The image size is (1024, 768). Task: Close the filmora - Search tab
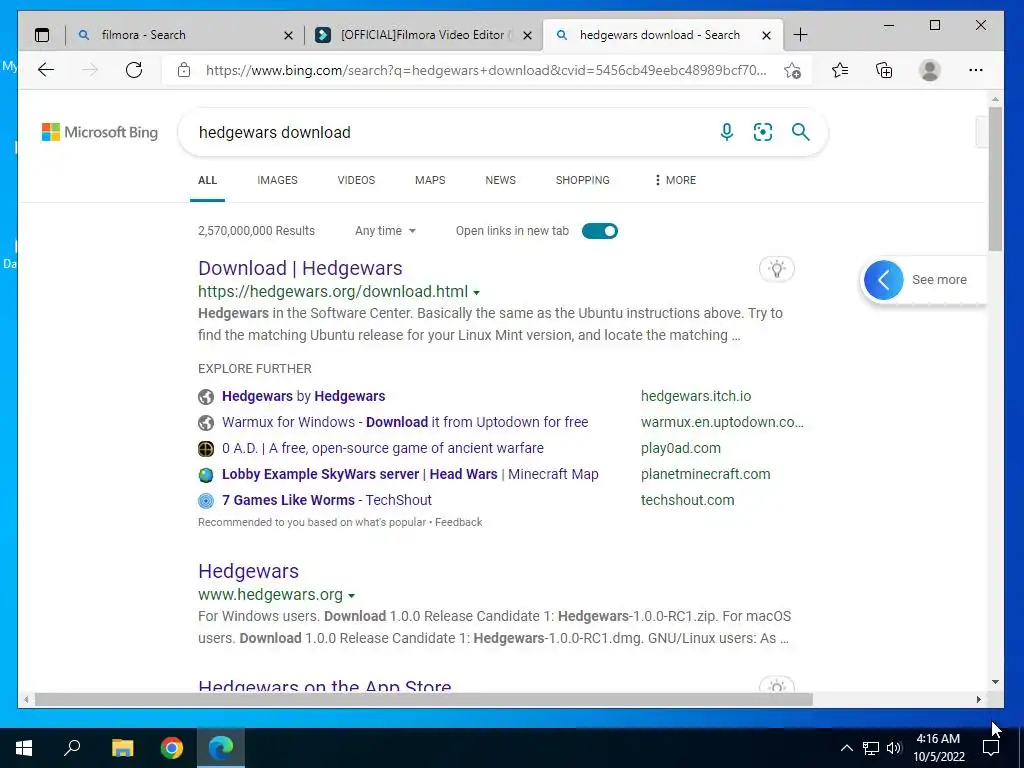(288, 35)
